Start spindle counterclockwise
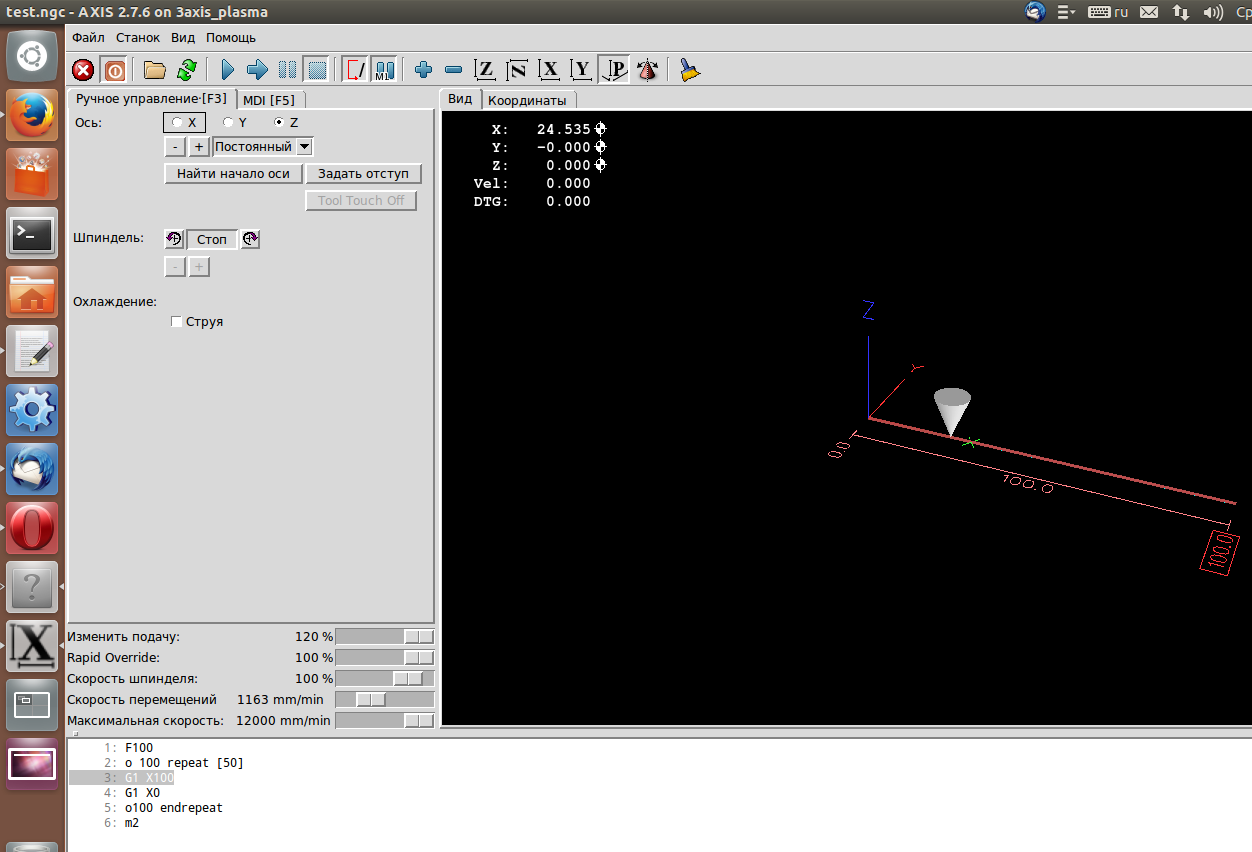The image size is (1252, 852). tap(174, 239)
